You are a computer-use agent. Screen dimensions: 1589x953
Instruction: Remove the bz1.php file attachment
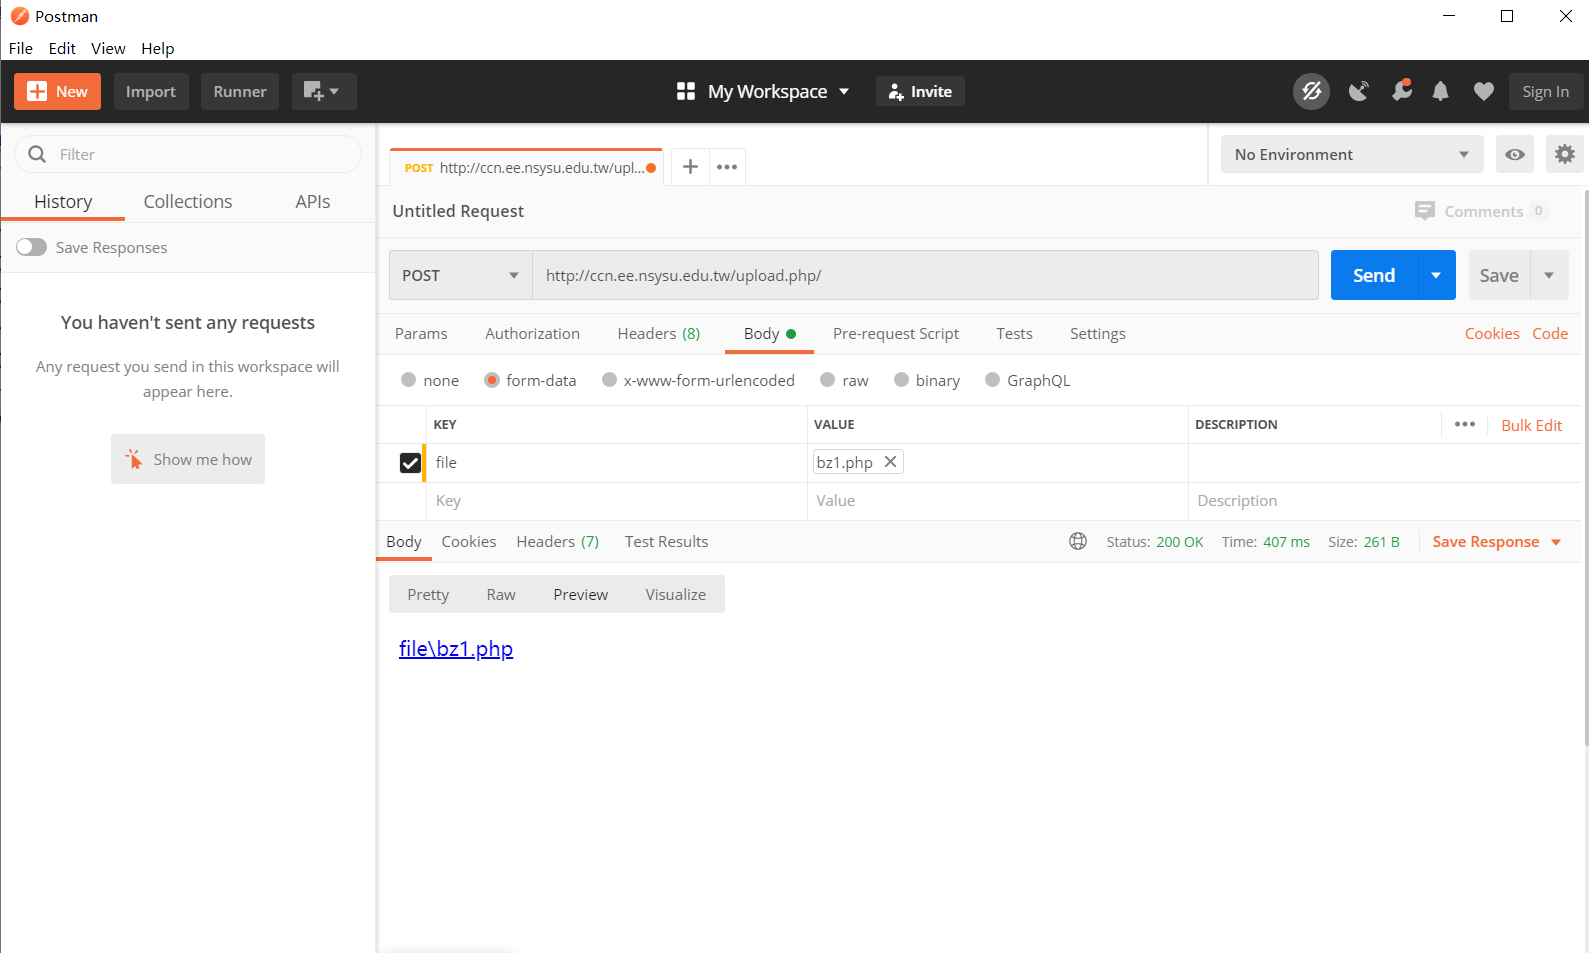(890, 462)
